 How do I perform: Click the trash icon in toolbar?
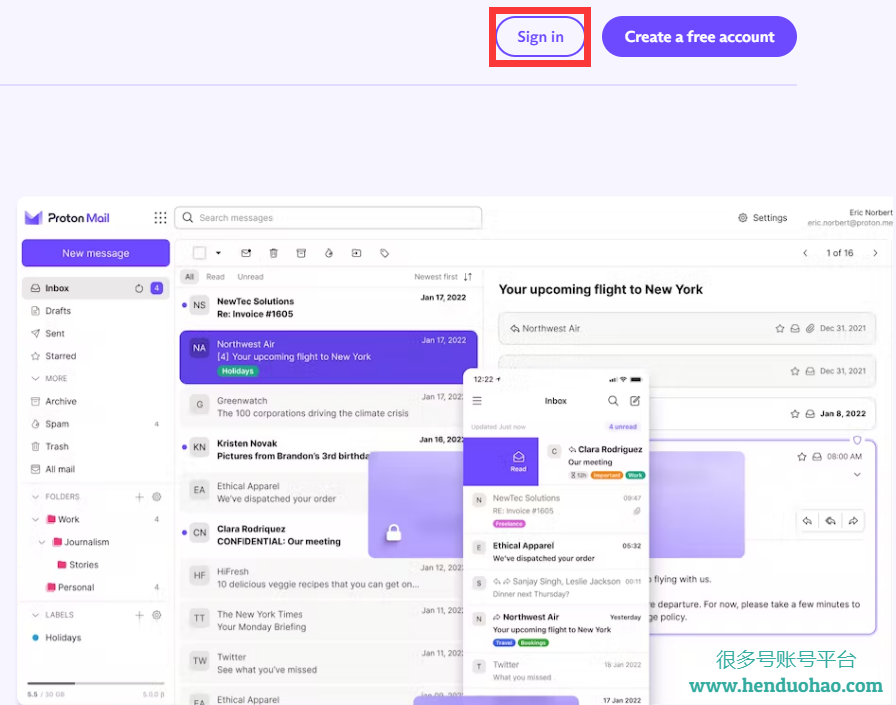[274, 253]
